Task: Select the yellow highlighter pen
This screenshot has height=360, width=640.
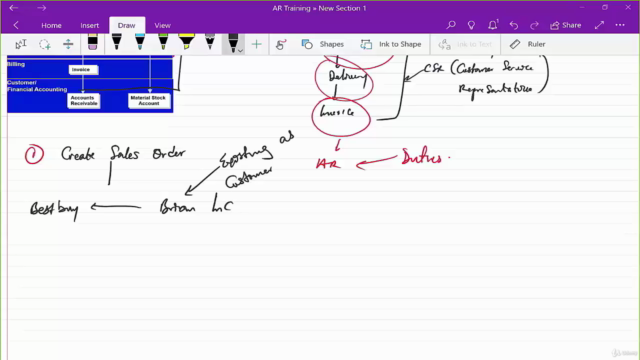Action: tap(187, 43)
